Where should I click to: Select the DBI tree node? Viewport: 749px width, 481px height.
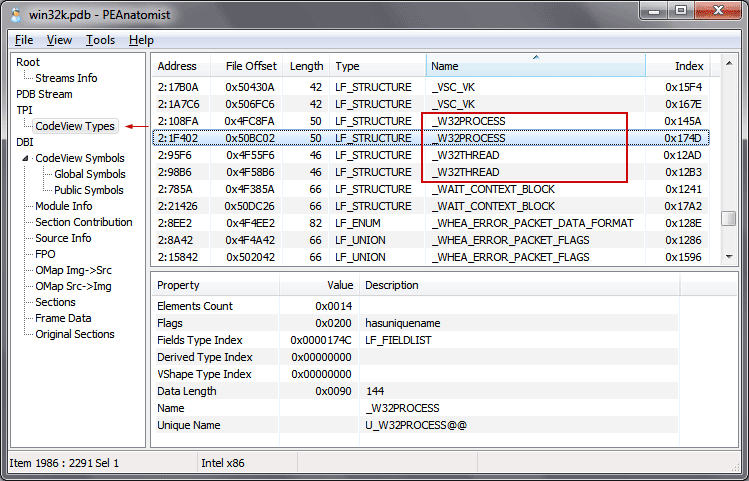24,142
